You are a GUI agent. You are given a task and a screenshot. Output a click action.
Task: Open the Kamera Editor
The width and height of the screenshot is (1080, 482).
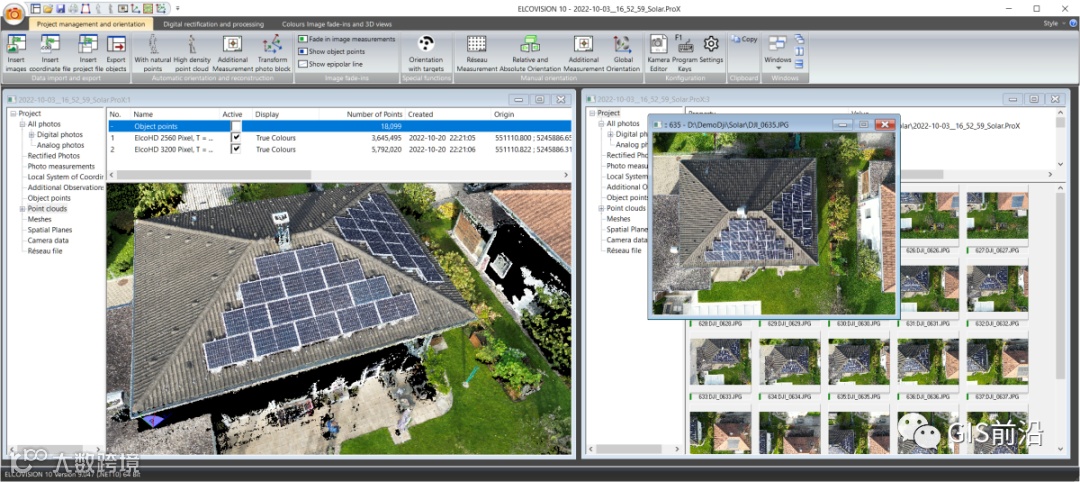tap(658, 52)
